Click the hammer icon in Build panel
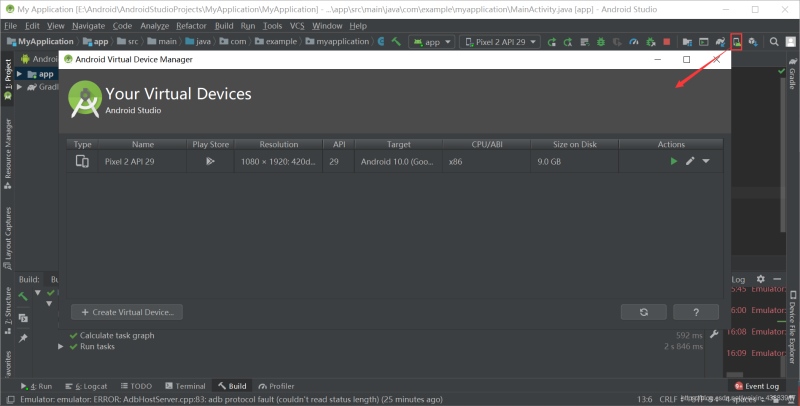Image resolution: width=800 pixels, height=406 pixels. click(x=23, y=296)
